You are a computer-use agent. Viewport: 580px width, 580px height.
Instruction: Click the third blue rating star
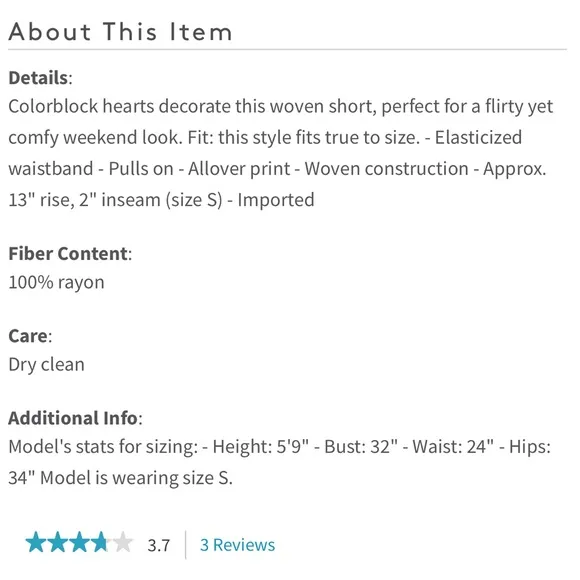(80, 543)
